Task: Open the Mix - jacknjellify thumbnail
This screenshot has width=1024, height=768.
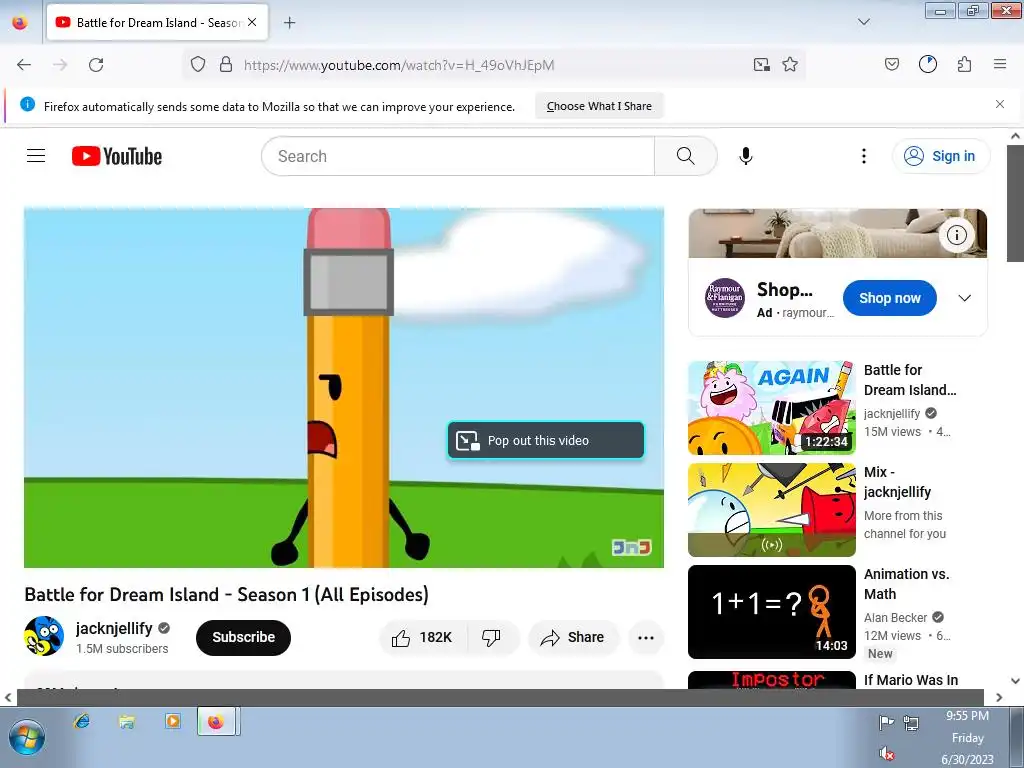Action: [x=771, y=509]
